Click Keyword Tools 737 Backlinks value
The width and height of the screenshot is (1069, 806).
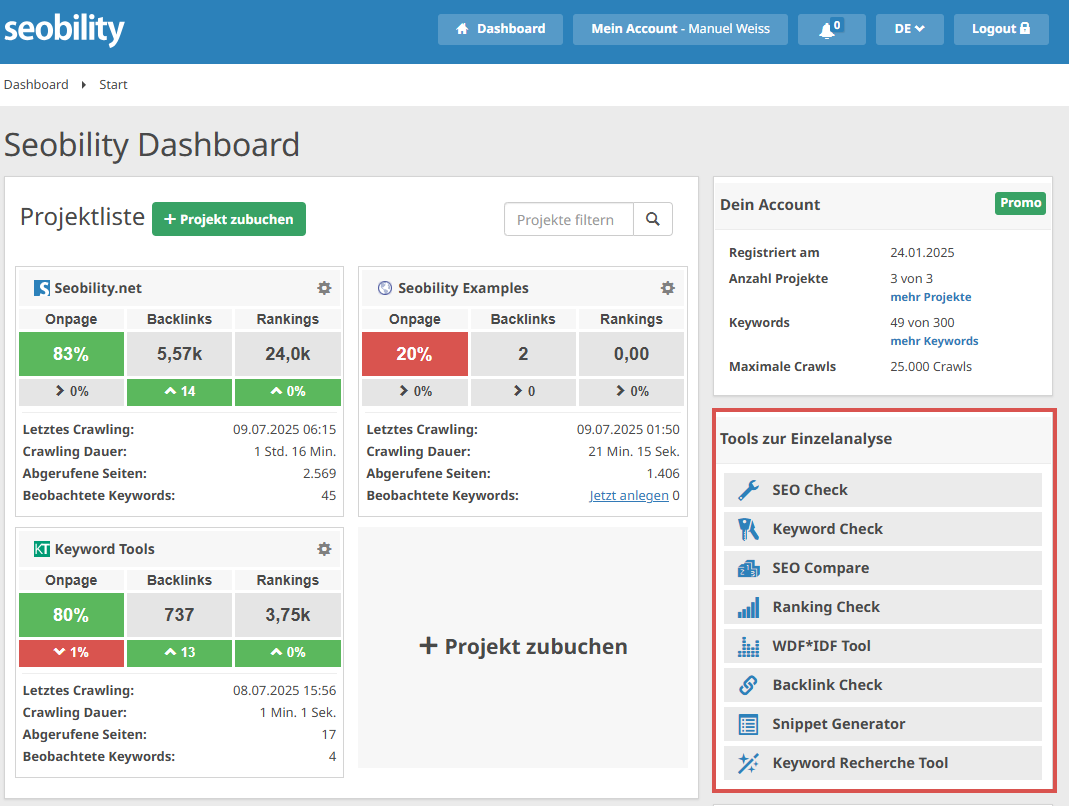pos(179,615)
